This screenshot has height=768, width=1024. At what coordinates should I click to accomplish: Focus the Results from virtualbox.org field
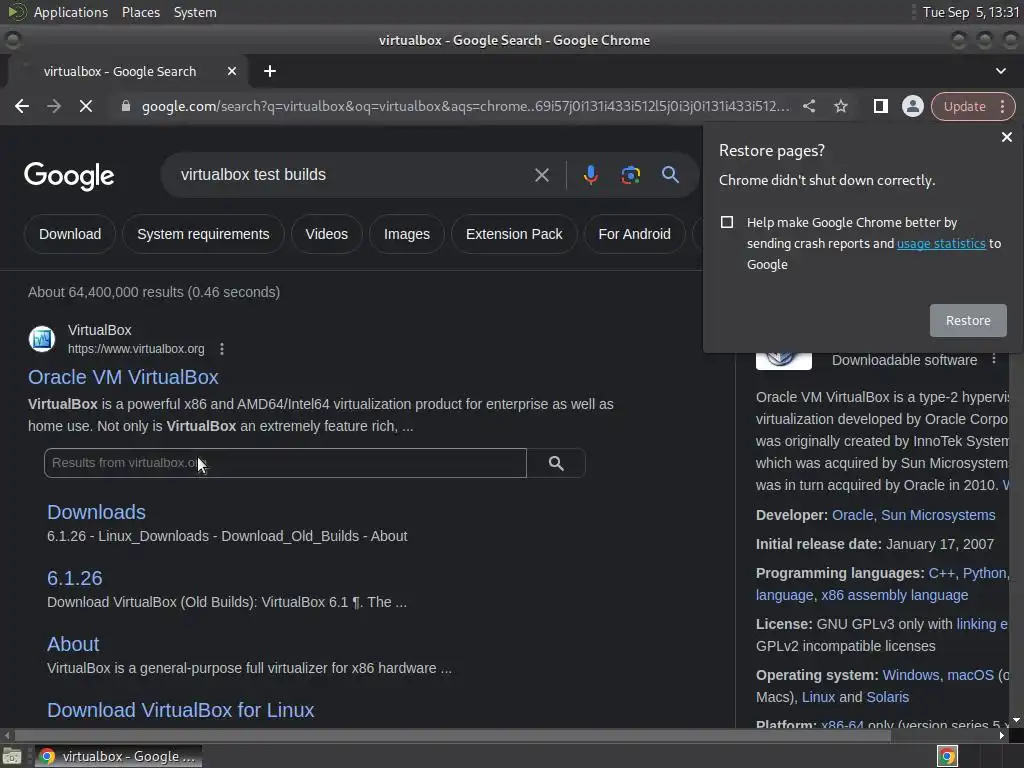point(285,463)
